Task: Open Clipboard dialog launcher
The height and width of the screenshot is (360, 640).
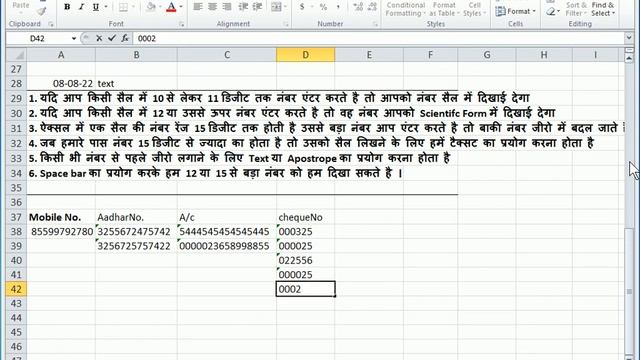Action: [x=51, y=24]
